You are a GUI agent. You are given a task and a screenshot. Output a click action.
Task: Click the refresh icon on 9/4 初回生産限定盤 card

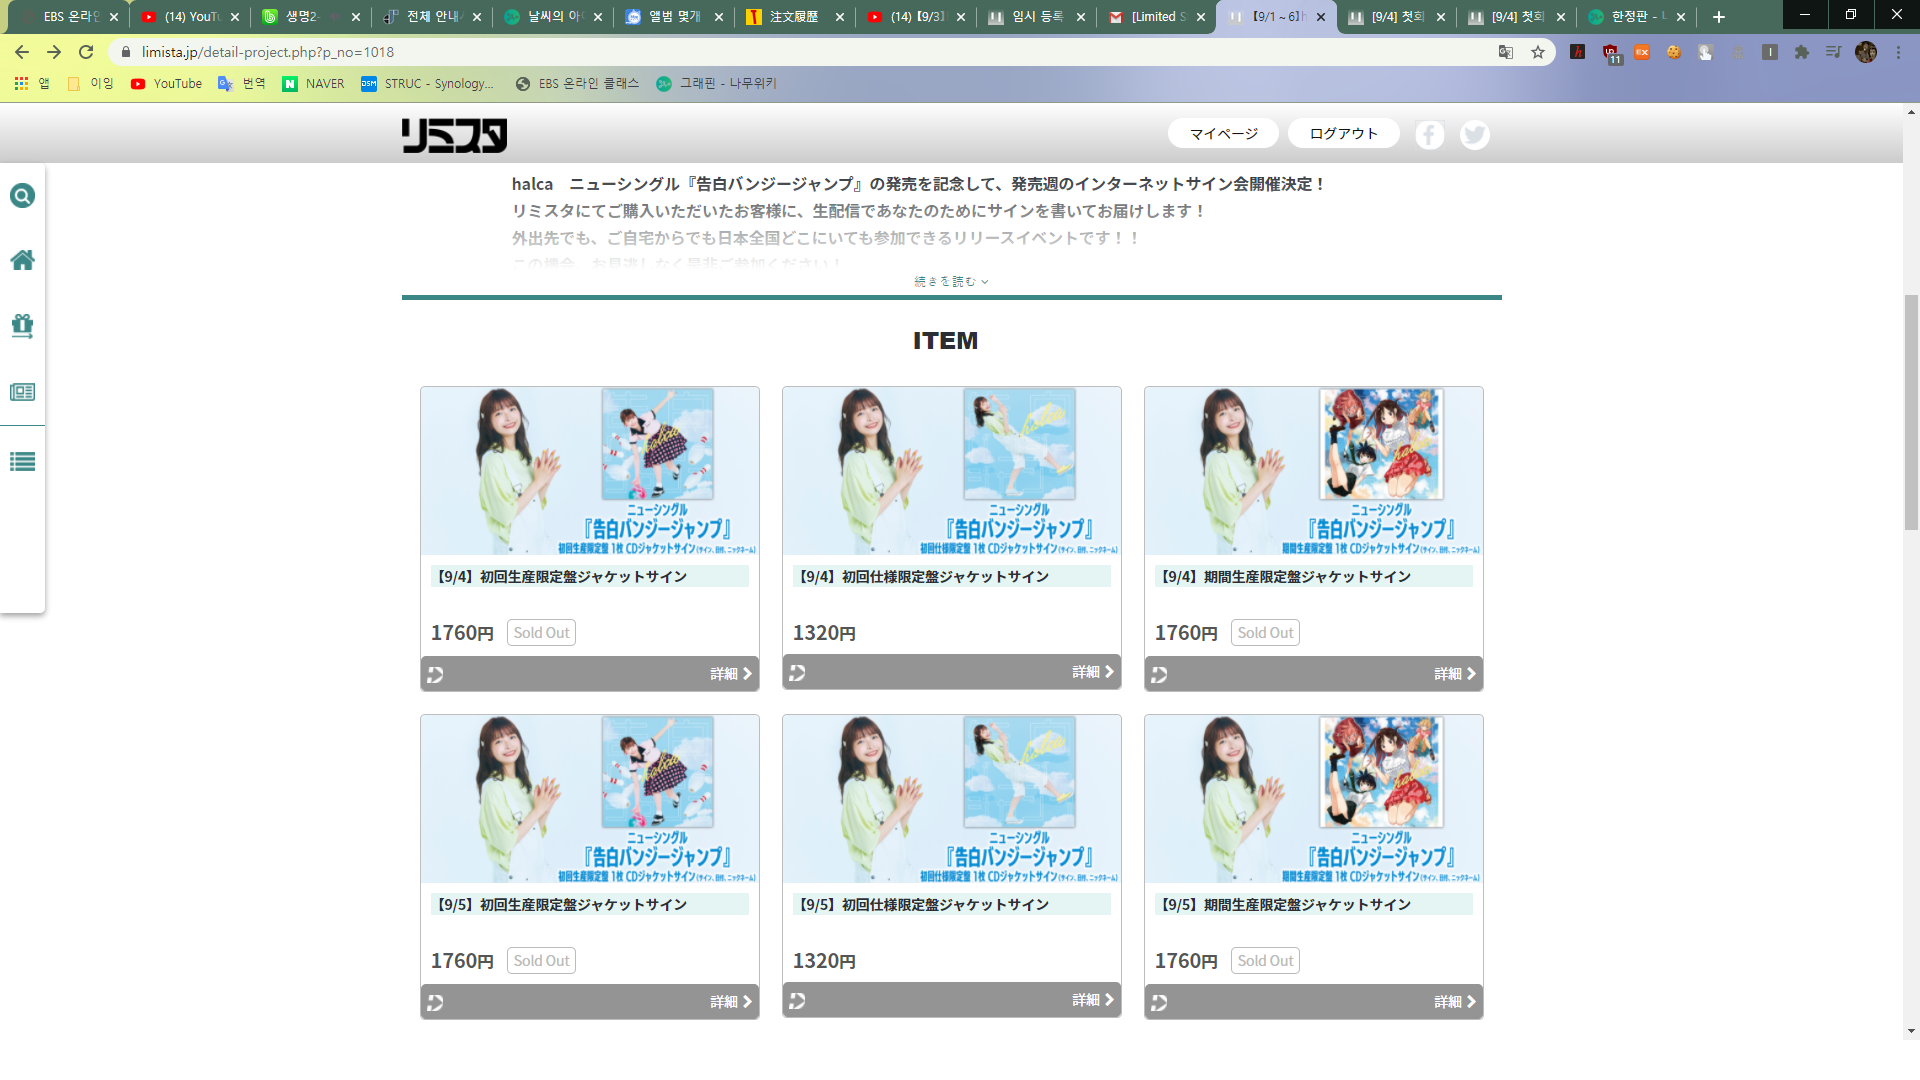tap(435, 675)
